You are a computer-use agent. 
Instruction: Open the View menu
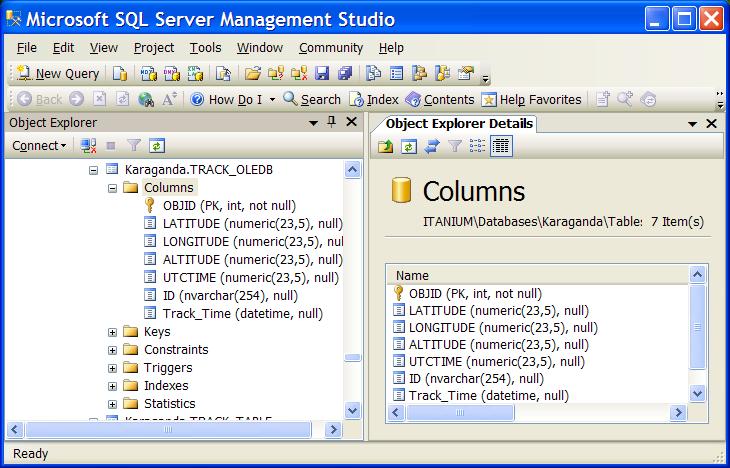[x=104, y=47]
